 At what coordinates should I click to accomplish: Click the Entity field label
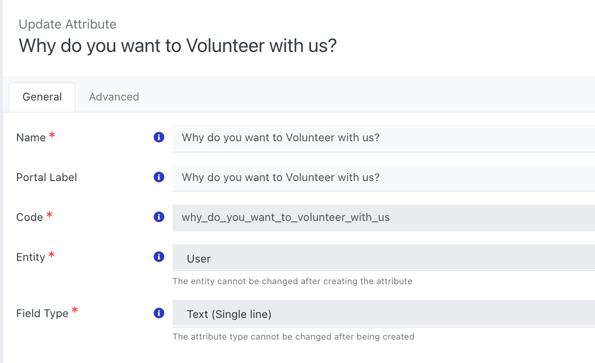30,257
